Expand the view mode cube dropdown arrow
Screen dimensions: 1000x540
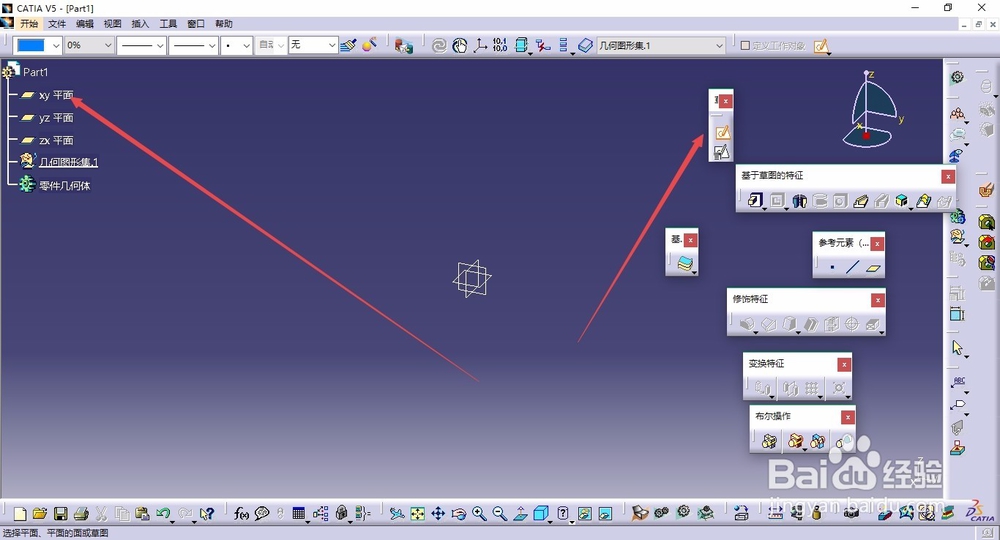tap(550, 521)
